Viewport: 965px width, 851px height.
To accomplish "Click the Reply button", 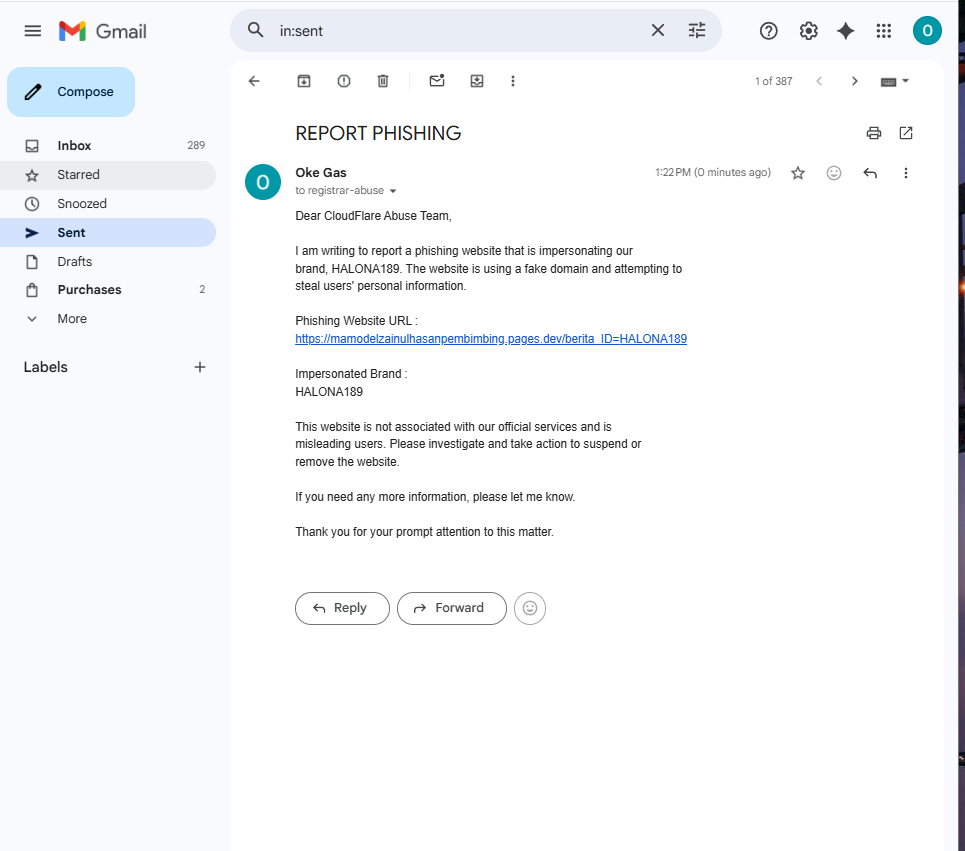I will point(342,608).
